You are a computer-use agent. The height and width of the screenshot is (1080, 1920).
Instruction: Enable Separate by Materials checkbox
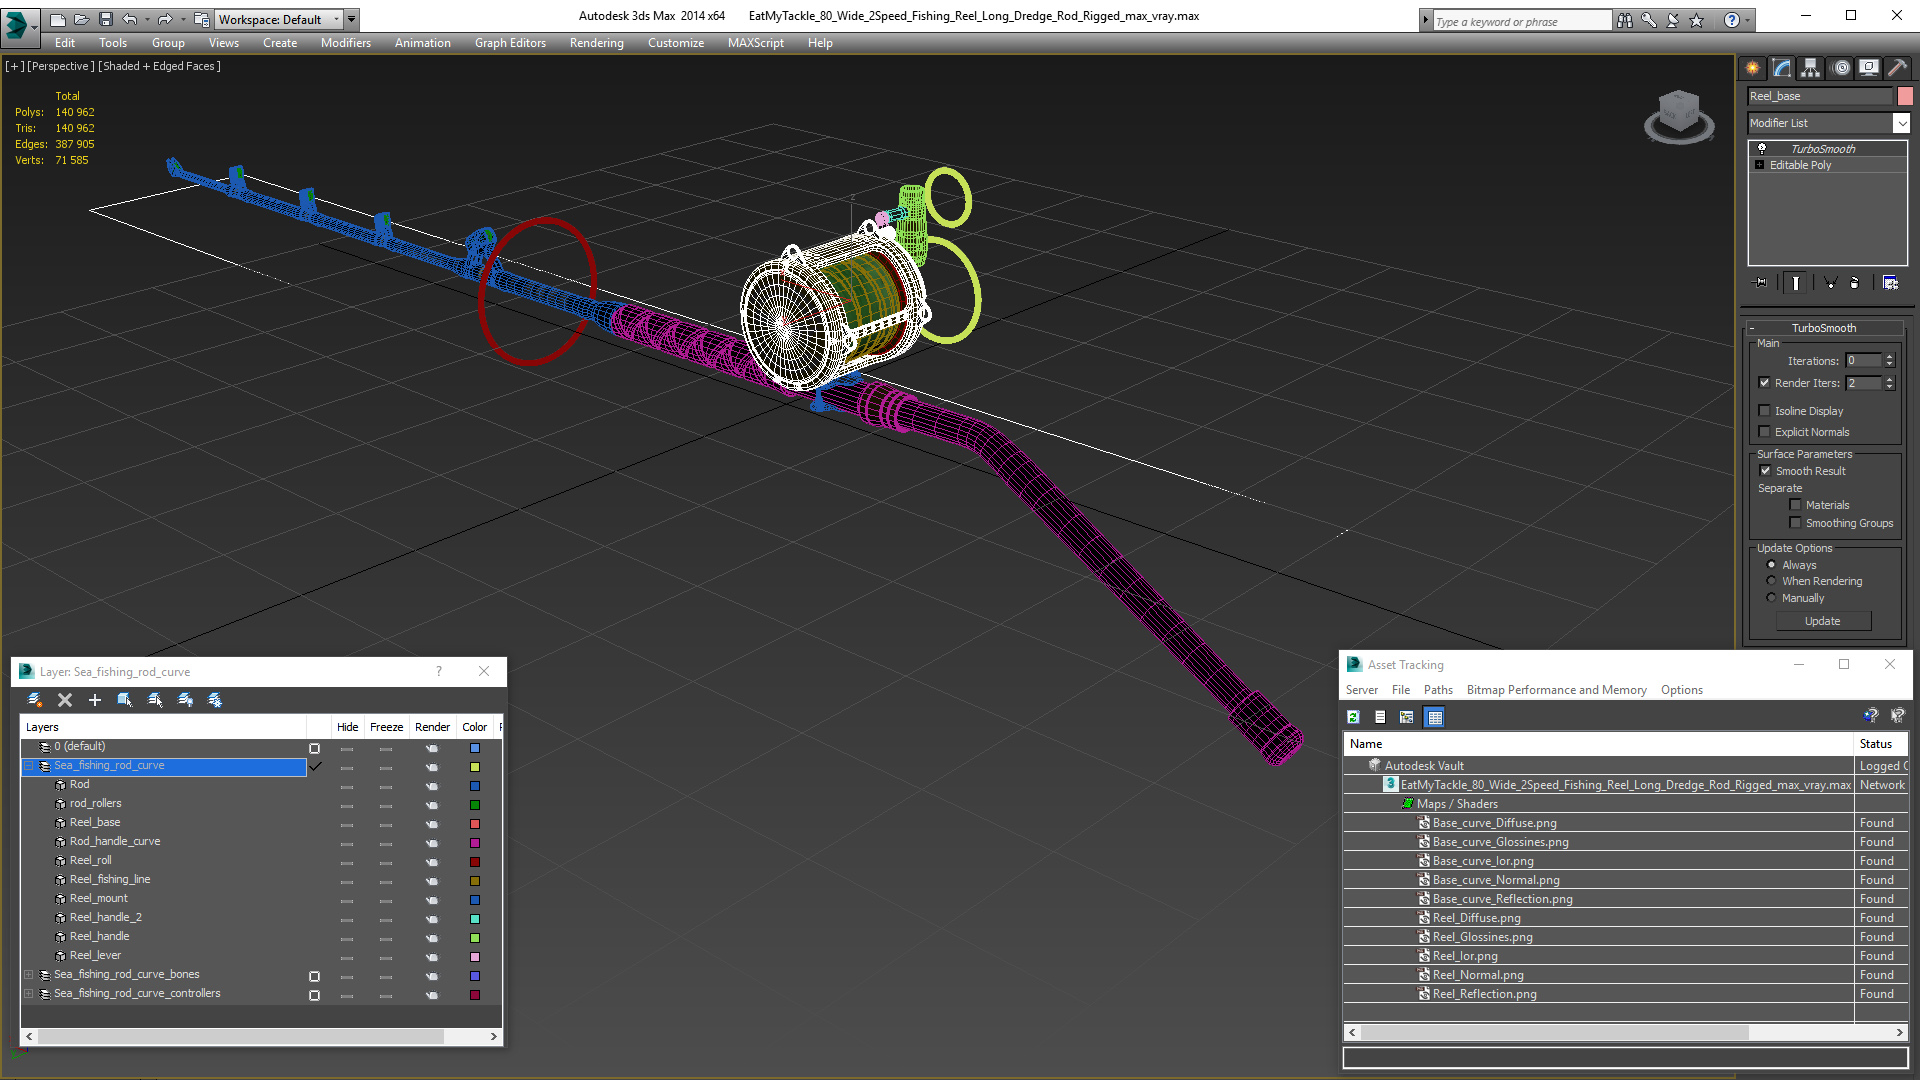point(1795,504)
